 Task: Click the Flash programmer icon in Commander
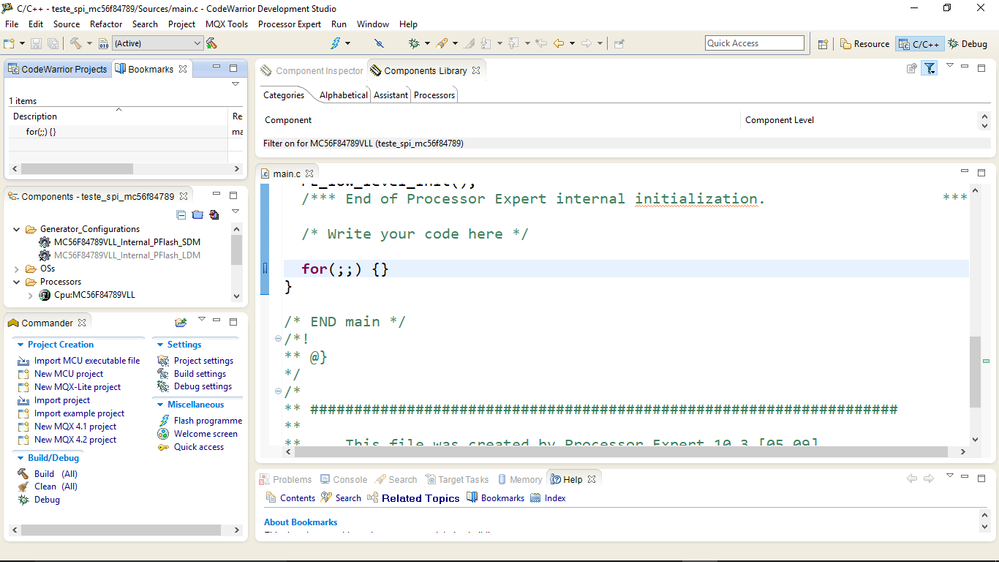(164, 421)
